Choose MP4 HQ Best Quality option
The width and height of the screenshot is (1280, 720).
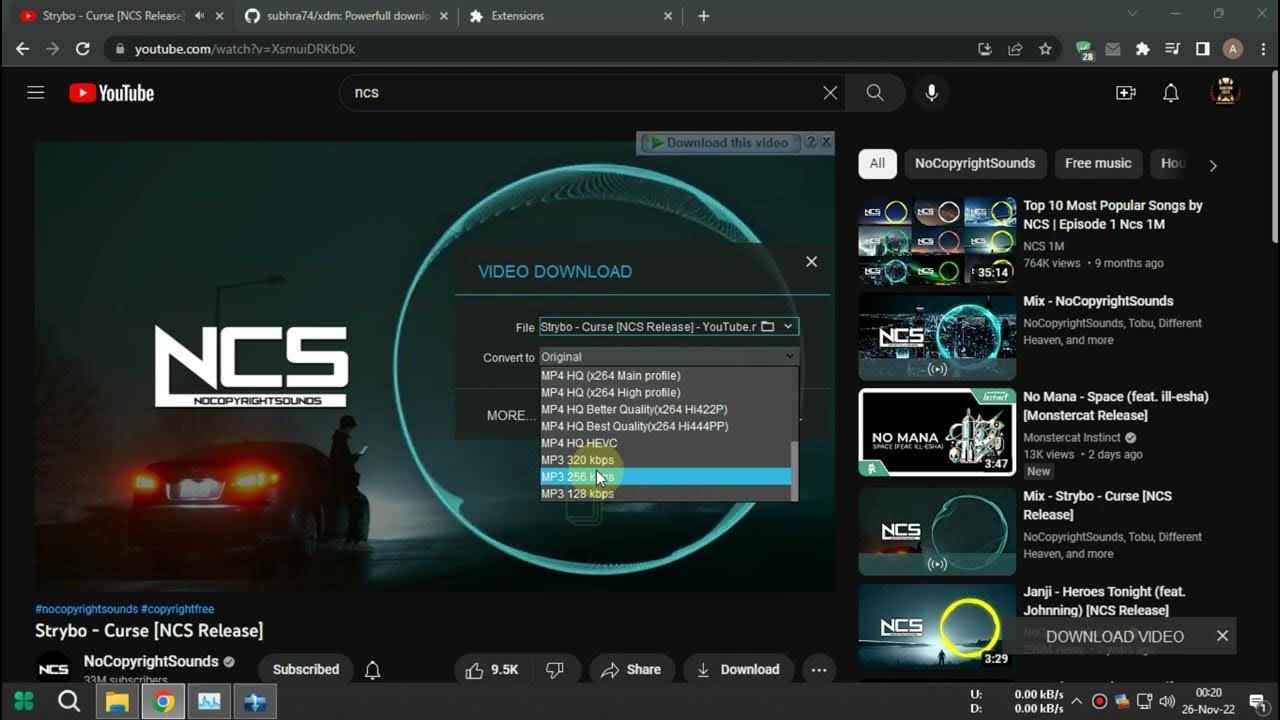click(x=665, y=427)
